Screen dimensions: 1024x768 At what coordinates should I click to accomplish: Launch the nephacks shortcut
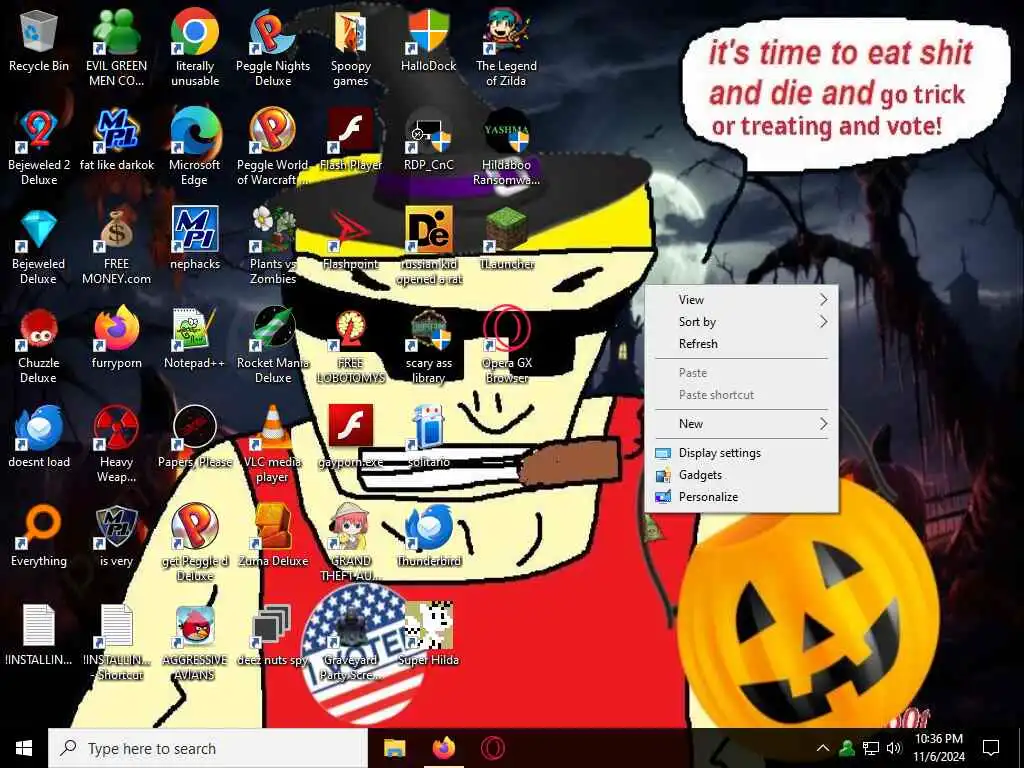(x=195, y=239)
